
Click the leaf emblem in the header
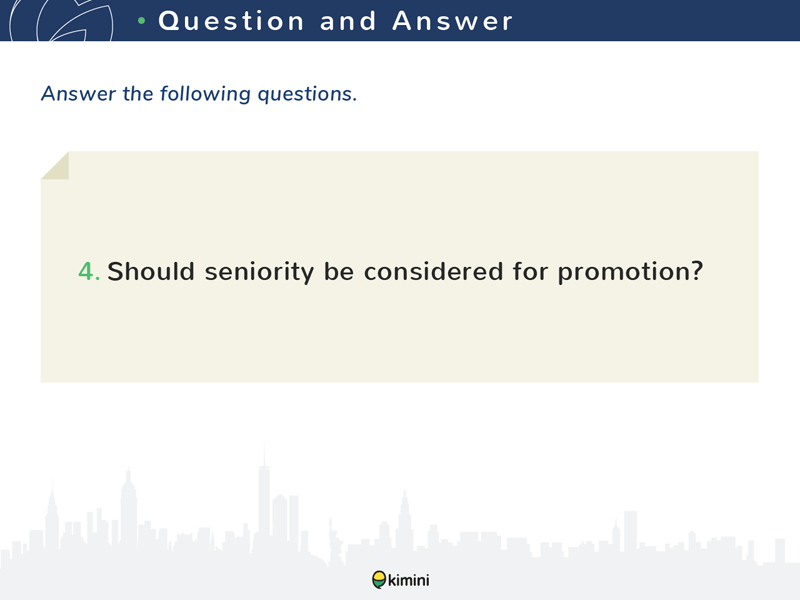pos(61,20)
